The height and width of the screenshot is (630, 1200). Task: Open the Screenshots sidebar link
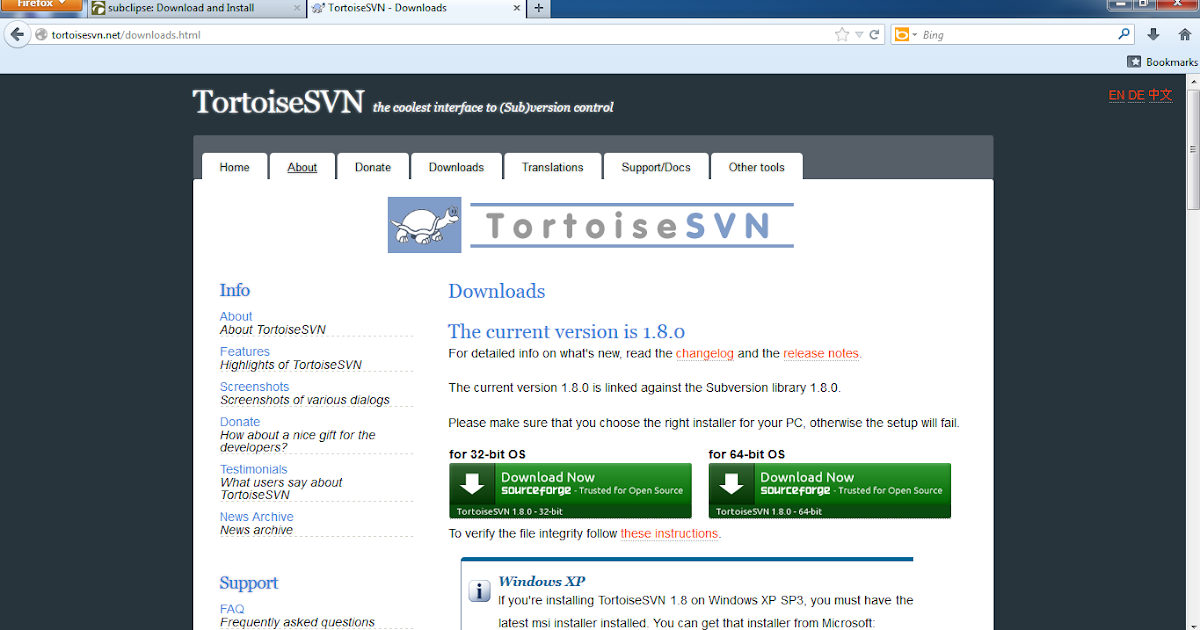[254, 386]
